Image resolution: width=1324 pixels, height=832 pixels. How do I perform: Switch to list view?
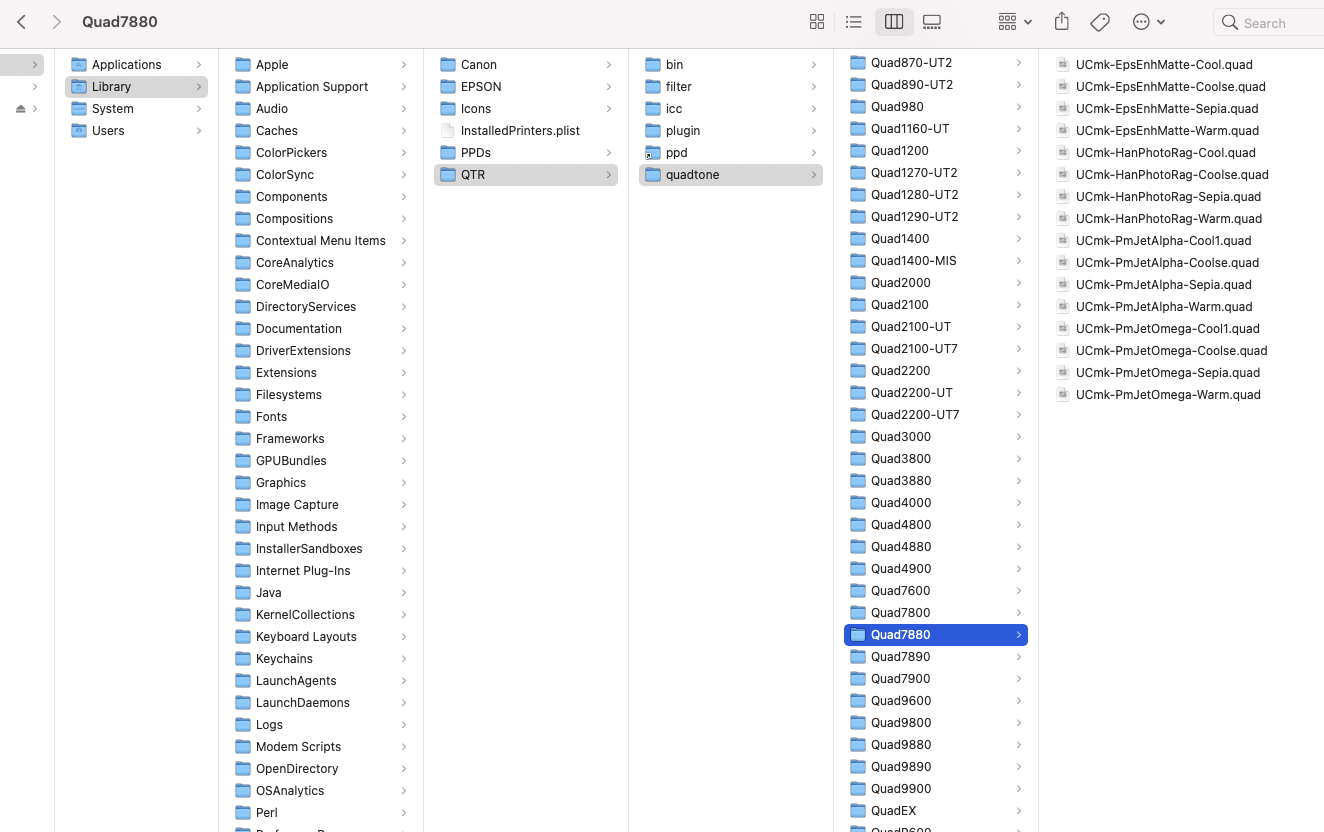pos(854,22)
